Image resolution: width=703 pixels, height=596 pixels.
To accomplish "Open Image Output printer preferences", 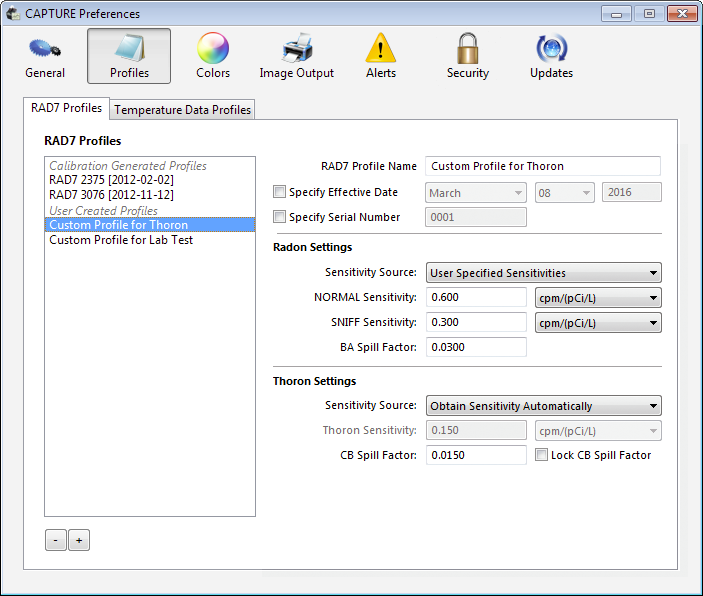I will pos(296,57).
